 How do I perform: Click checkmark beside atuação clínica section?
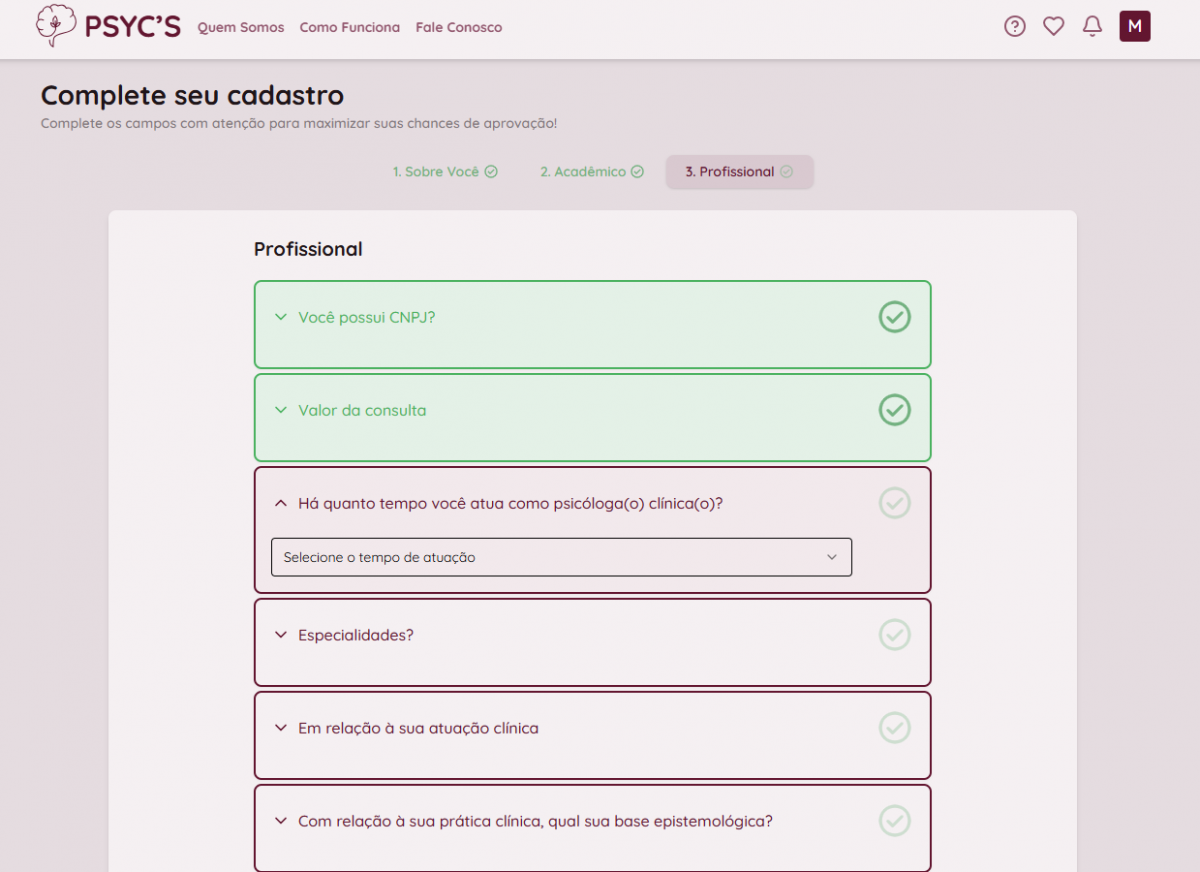[894, 728]
